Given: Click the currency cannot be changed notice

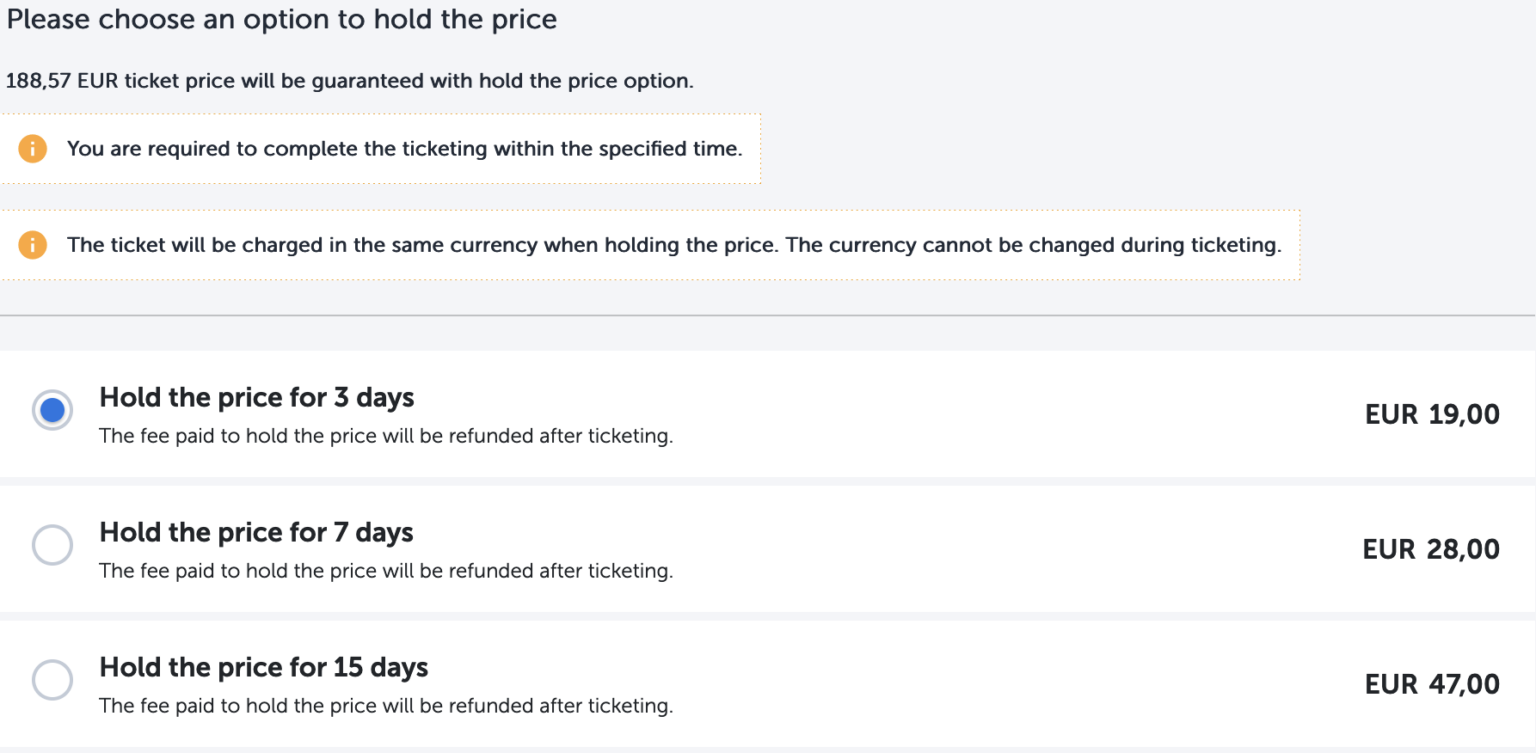Looking at the screenshot, I should click(673, 244).
